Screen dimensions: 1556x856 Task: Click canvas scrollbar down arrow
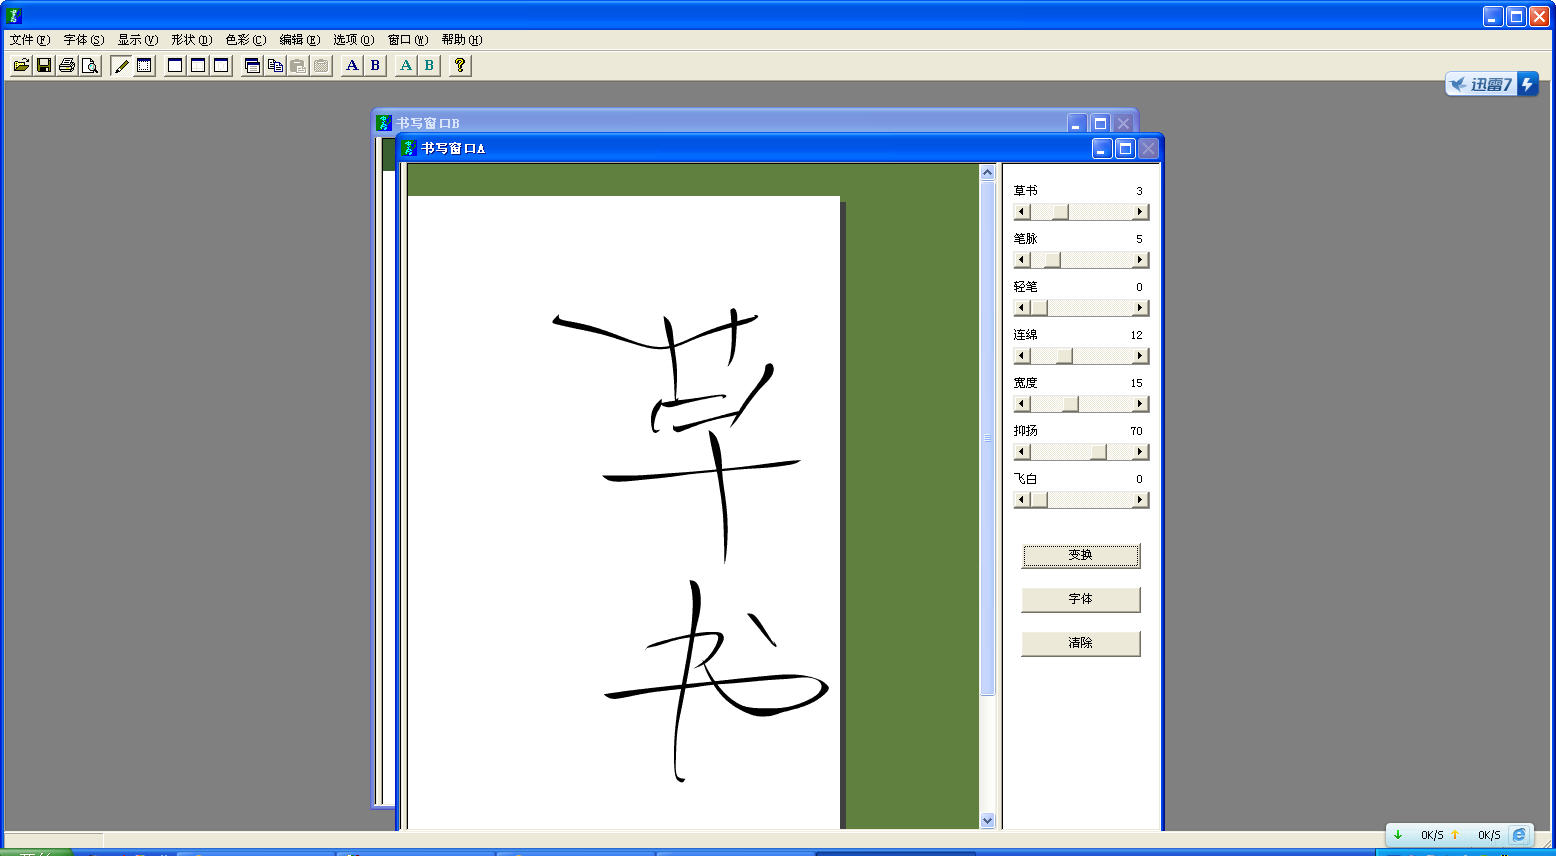[987, 820]
